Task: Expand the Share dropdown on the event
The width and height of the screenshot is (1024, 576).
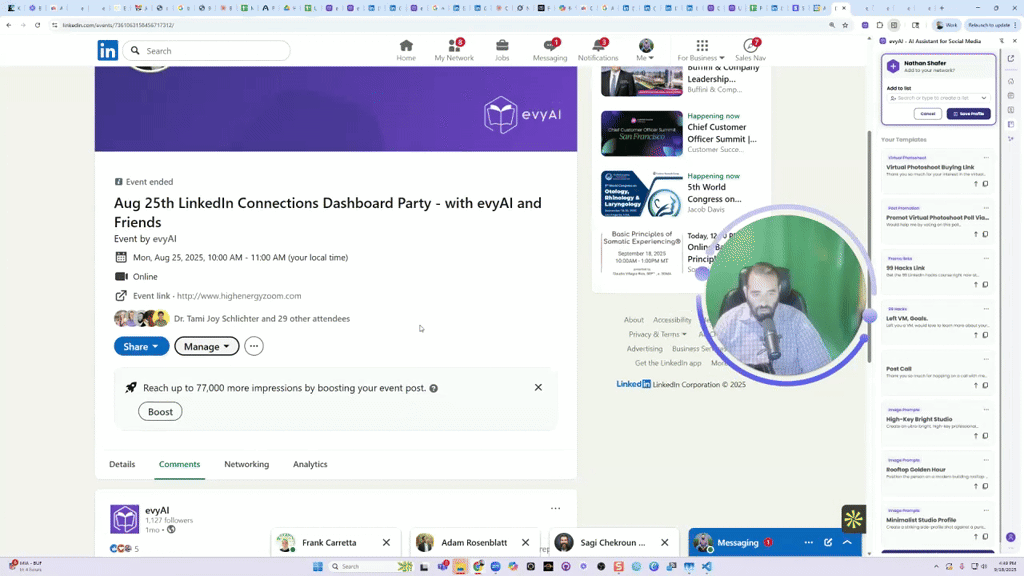Action: pos(141,346)
